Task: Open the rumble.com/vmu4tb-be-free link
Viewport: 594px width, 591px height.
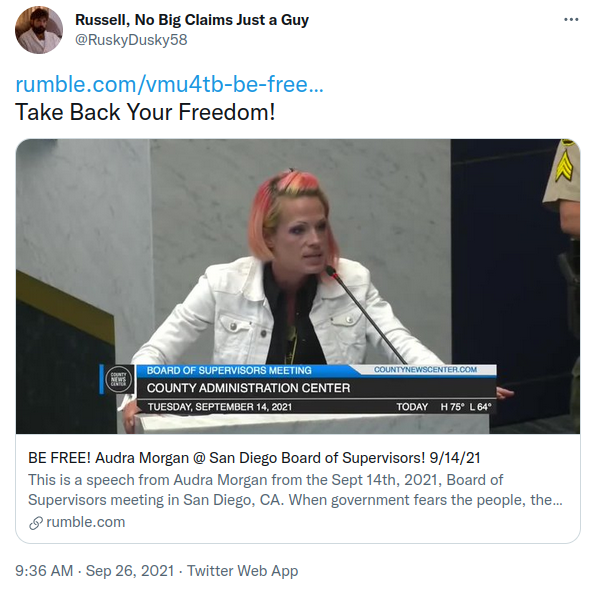Action: point(169,84)
